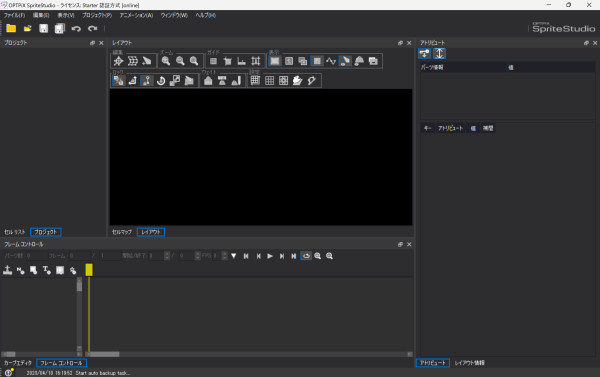Toggle the fourth highlighted display square icon

(317, 61)
